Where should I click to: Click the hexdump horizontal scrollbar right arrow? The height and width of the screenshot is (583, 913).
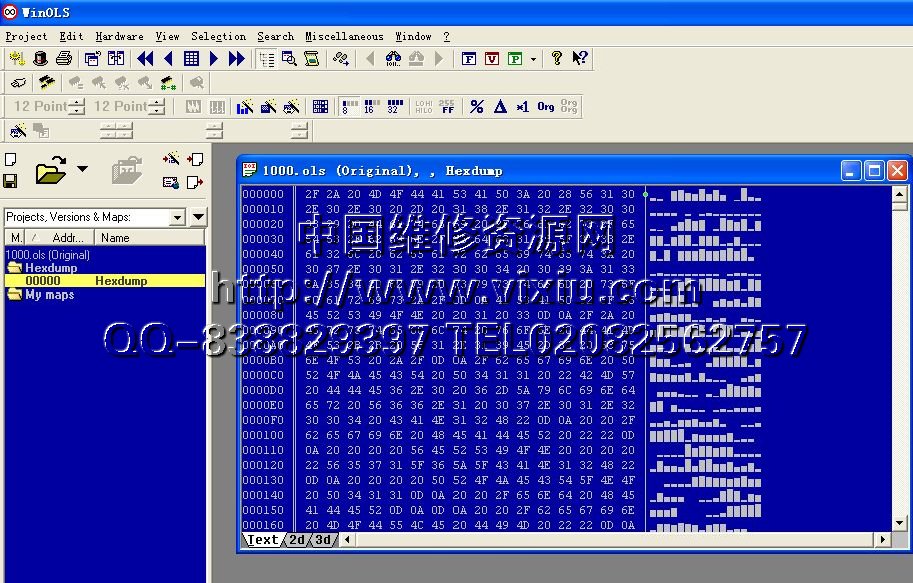click(x=883, y=540)
